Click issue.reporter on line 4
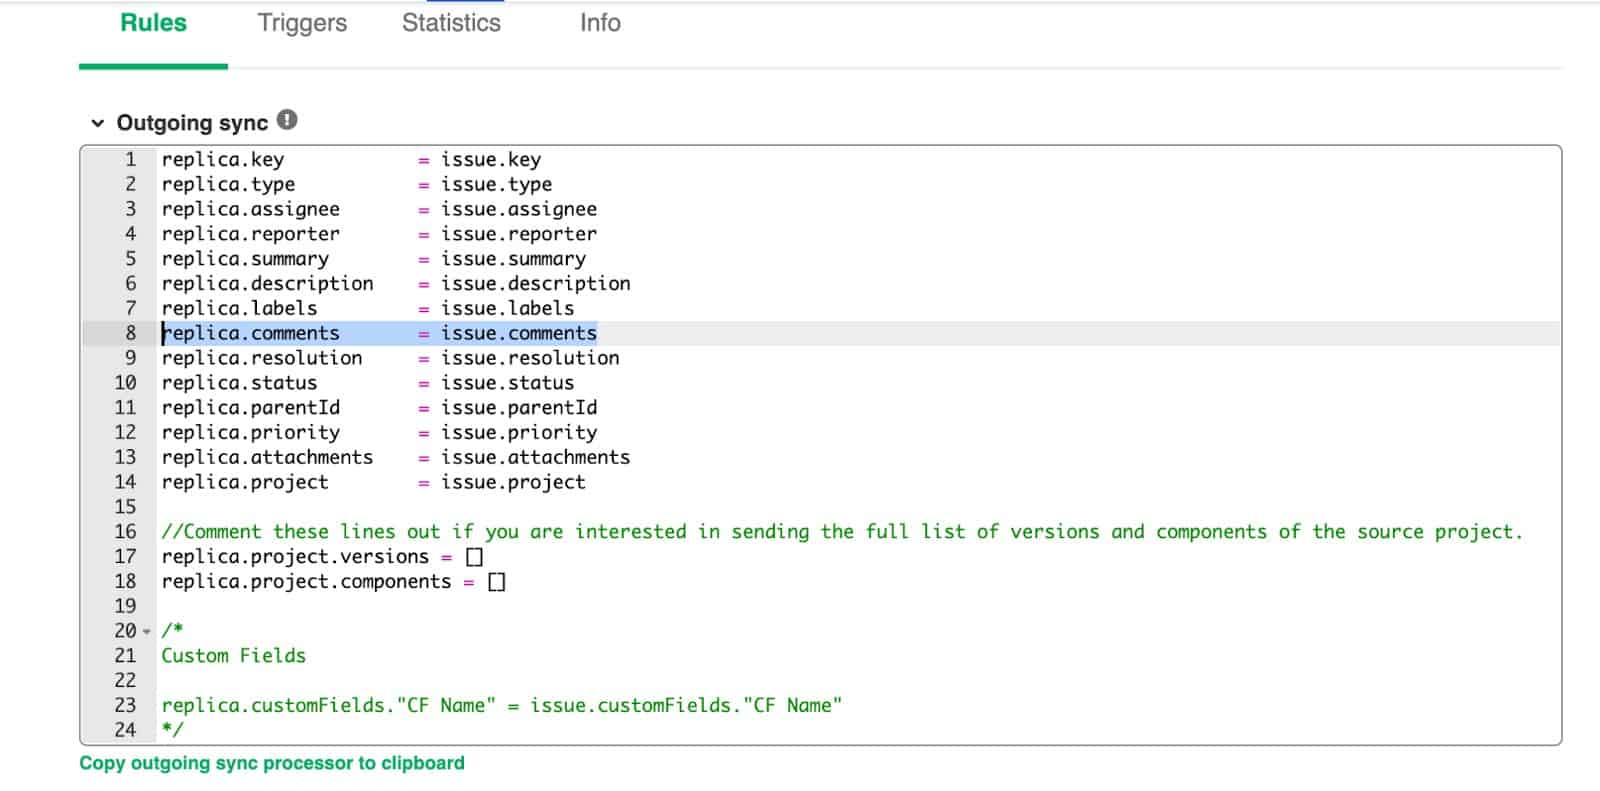Viewport: 1600px width, 791px height. [519, 234]
